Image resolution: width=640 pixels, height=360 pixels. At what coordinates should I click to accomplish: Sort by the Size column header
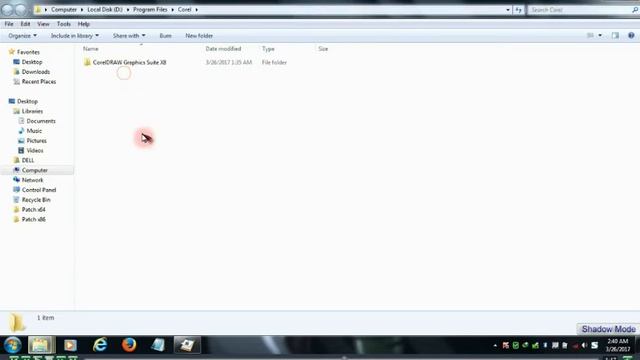coord(323,49)
